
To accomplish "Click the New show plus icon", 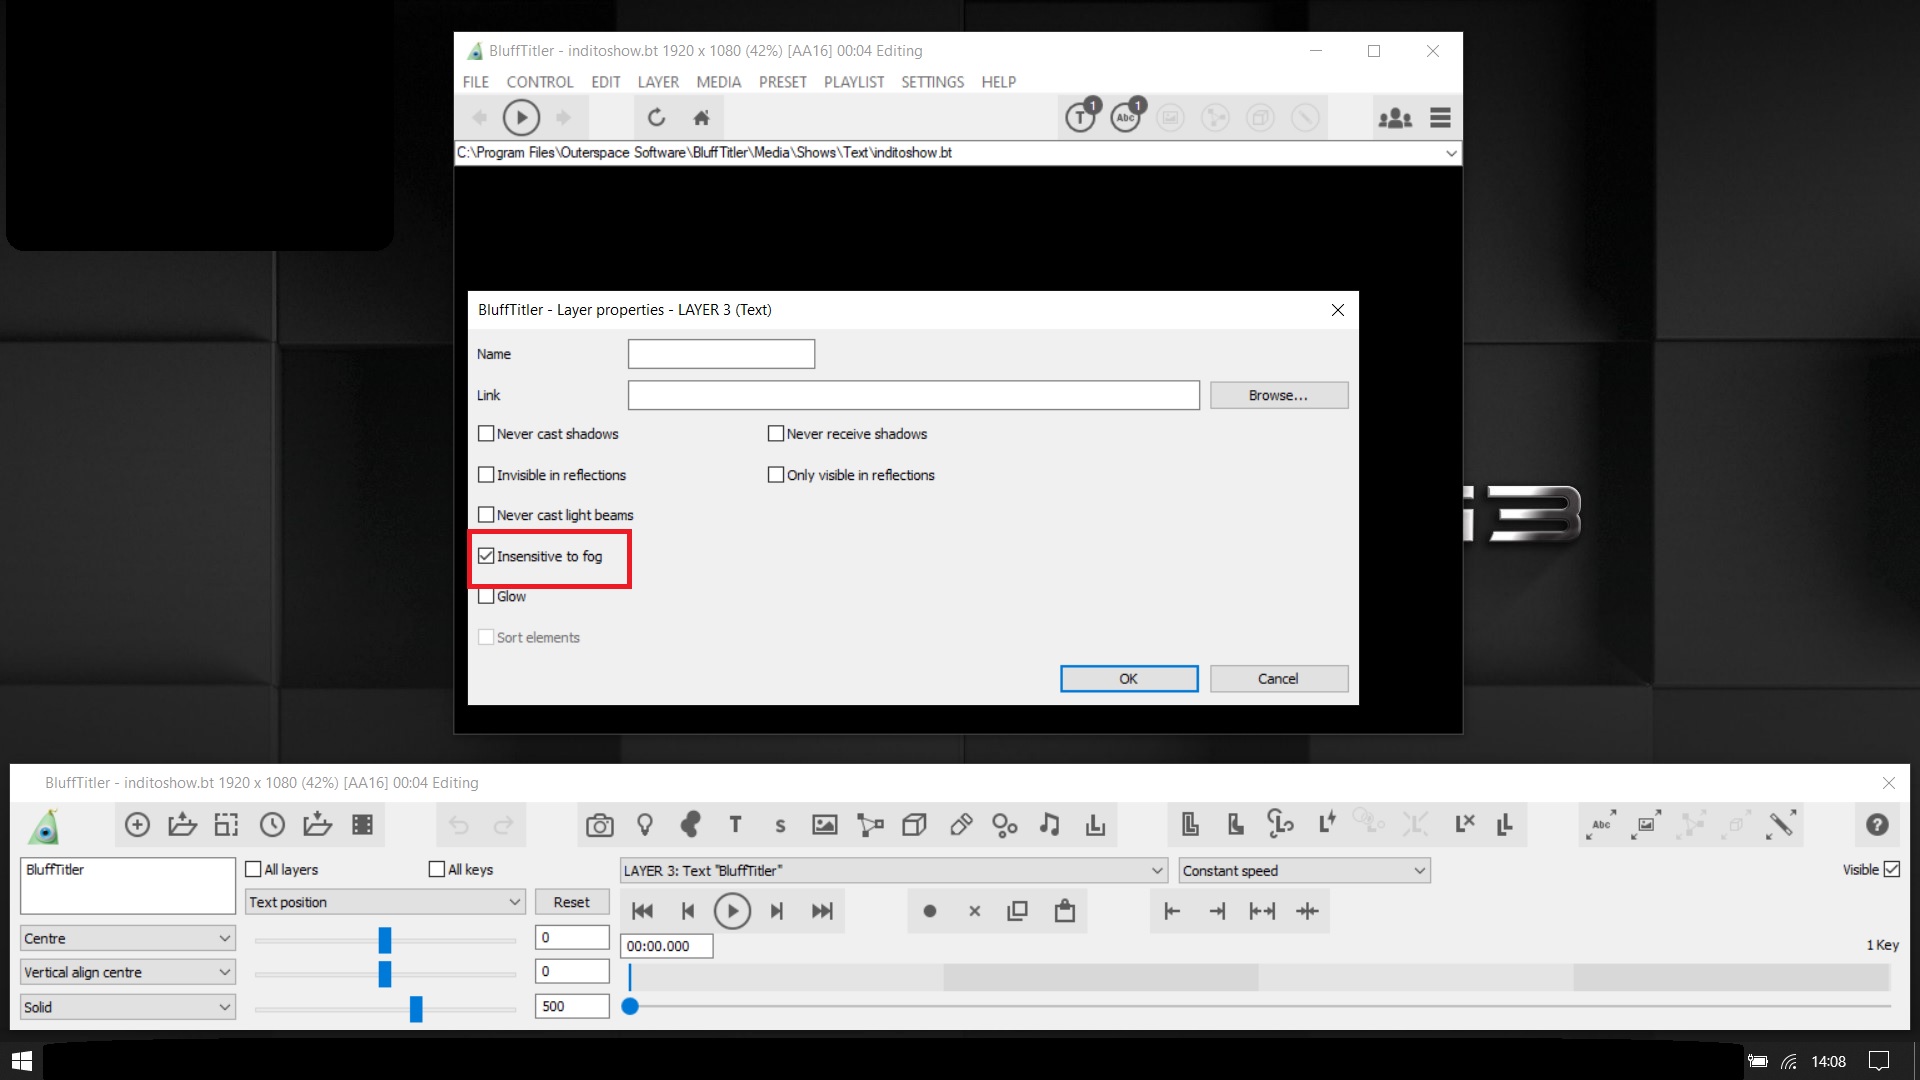I will coord(137,825).
